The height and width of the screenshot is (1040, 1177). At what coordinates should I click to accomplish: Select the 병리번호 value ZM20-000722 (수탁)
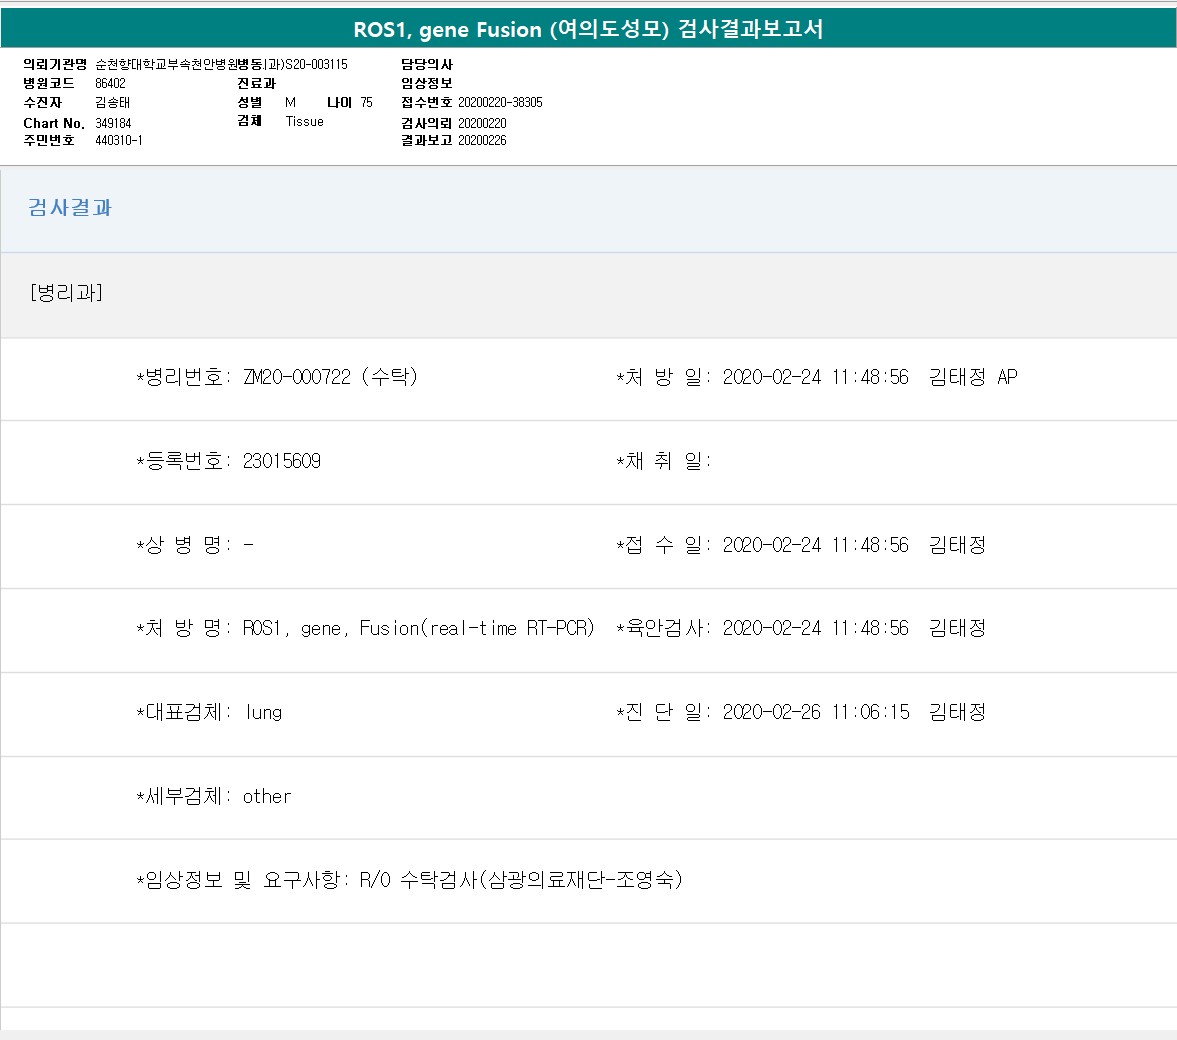(x=330, y=377)
